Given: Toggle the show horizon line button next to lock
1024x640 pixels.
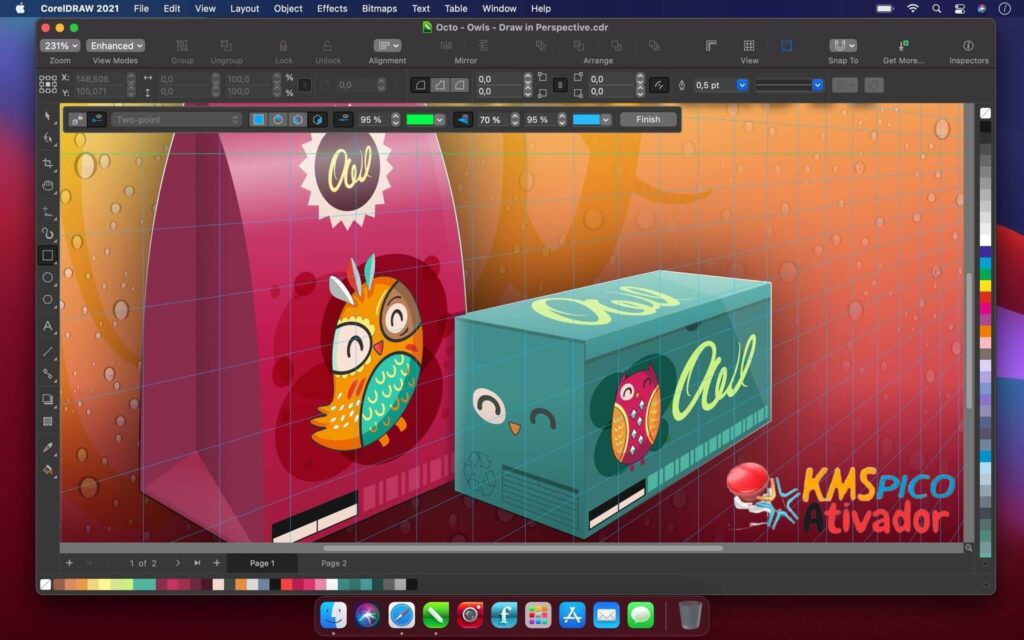Looking at the screenshot, I should coord(97,120).
